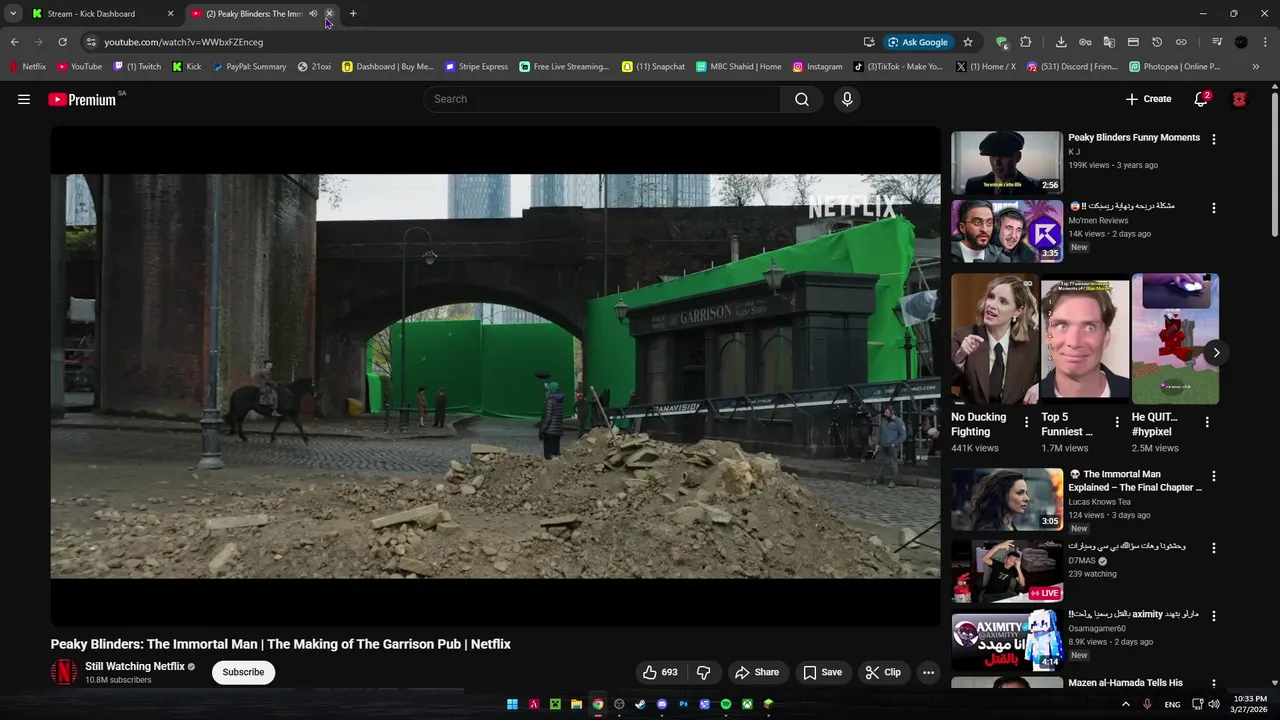Open options for He QUIT hypixel short
The width and height of the screenshot is (1280, 720).
[1207, 422]
